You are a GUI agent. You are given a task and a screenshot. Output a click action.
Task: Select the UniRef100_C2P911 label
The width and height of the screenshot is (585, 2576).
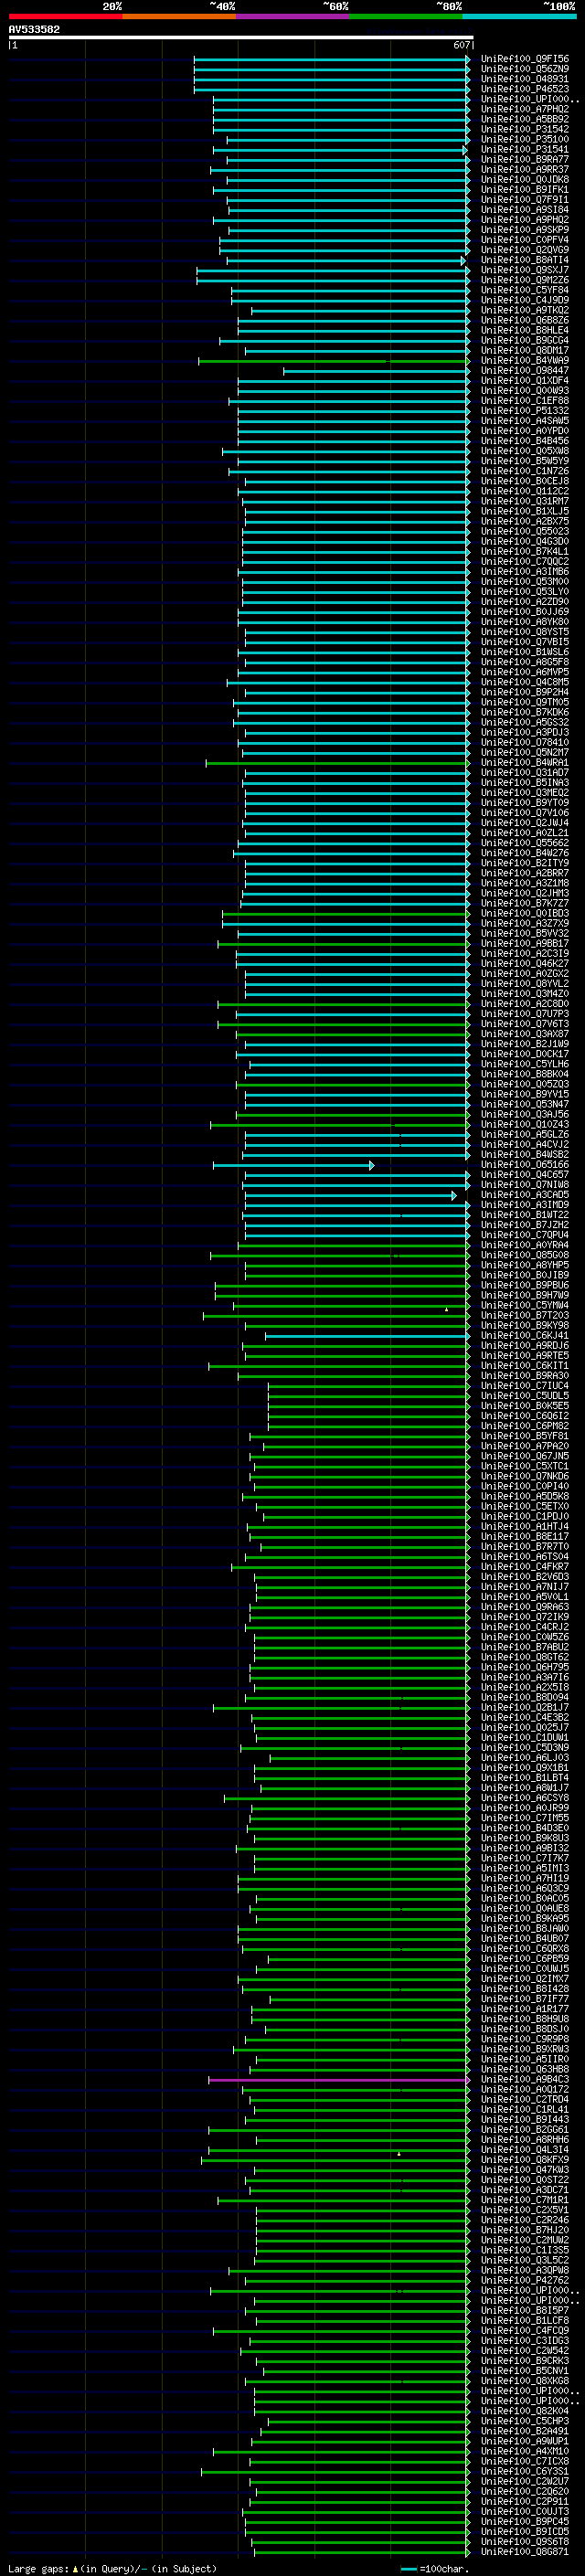point(525,2501)
